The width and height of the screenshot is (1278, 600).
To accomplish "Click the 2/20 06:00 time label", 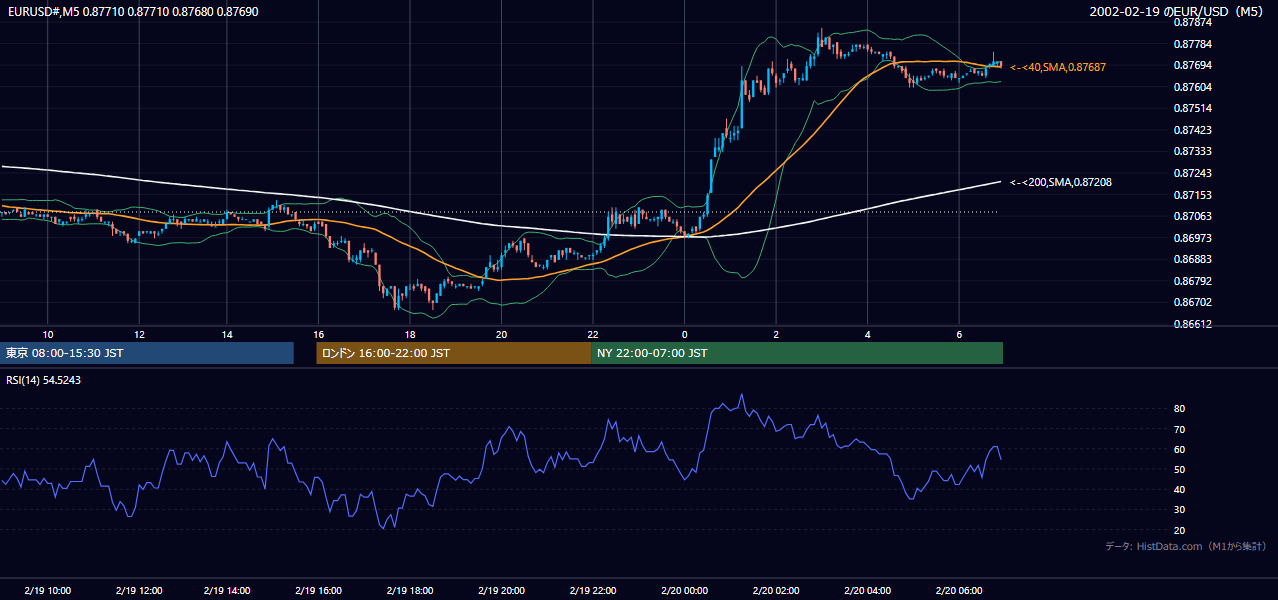I will pos(959,591).
